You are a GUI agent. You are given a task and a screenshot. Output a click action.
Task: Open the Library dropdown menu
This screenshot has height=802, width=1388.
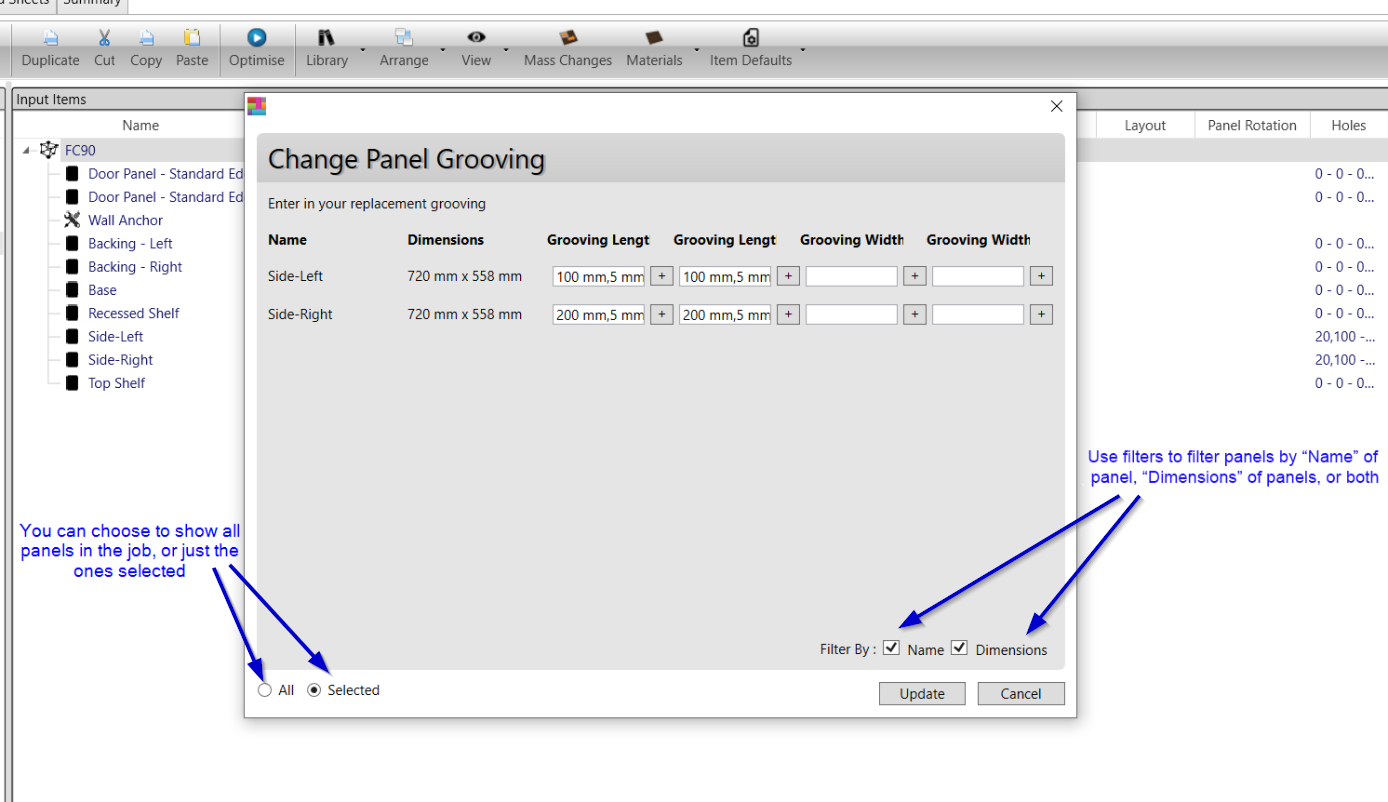[362, 48]
